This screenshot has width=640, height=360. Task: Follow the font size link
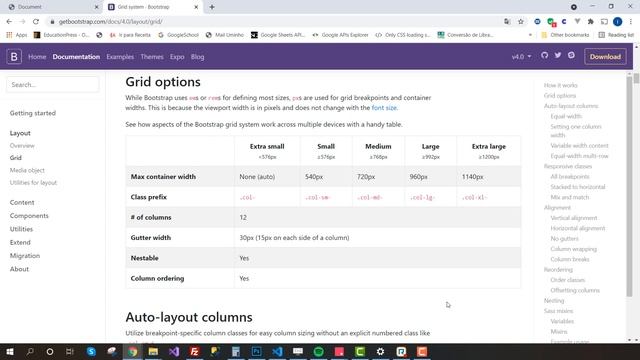384,108
